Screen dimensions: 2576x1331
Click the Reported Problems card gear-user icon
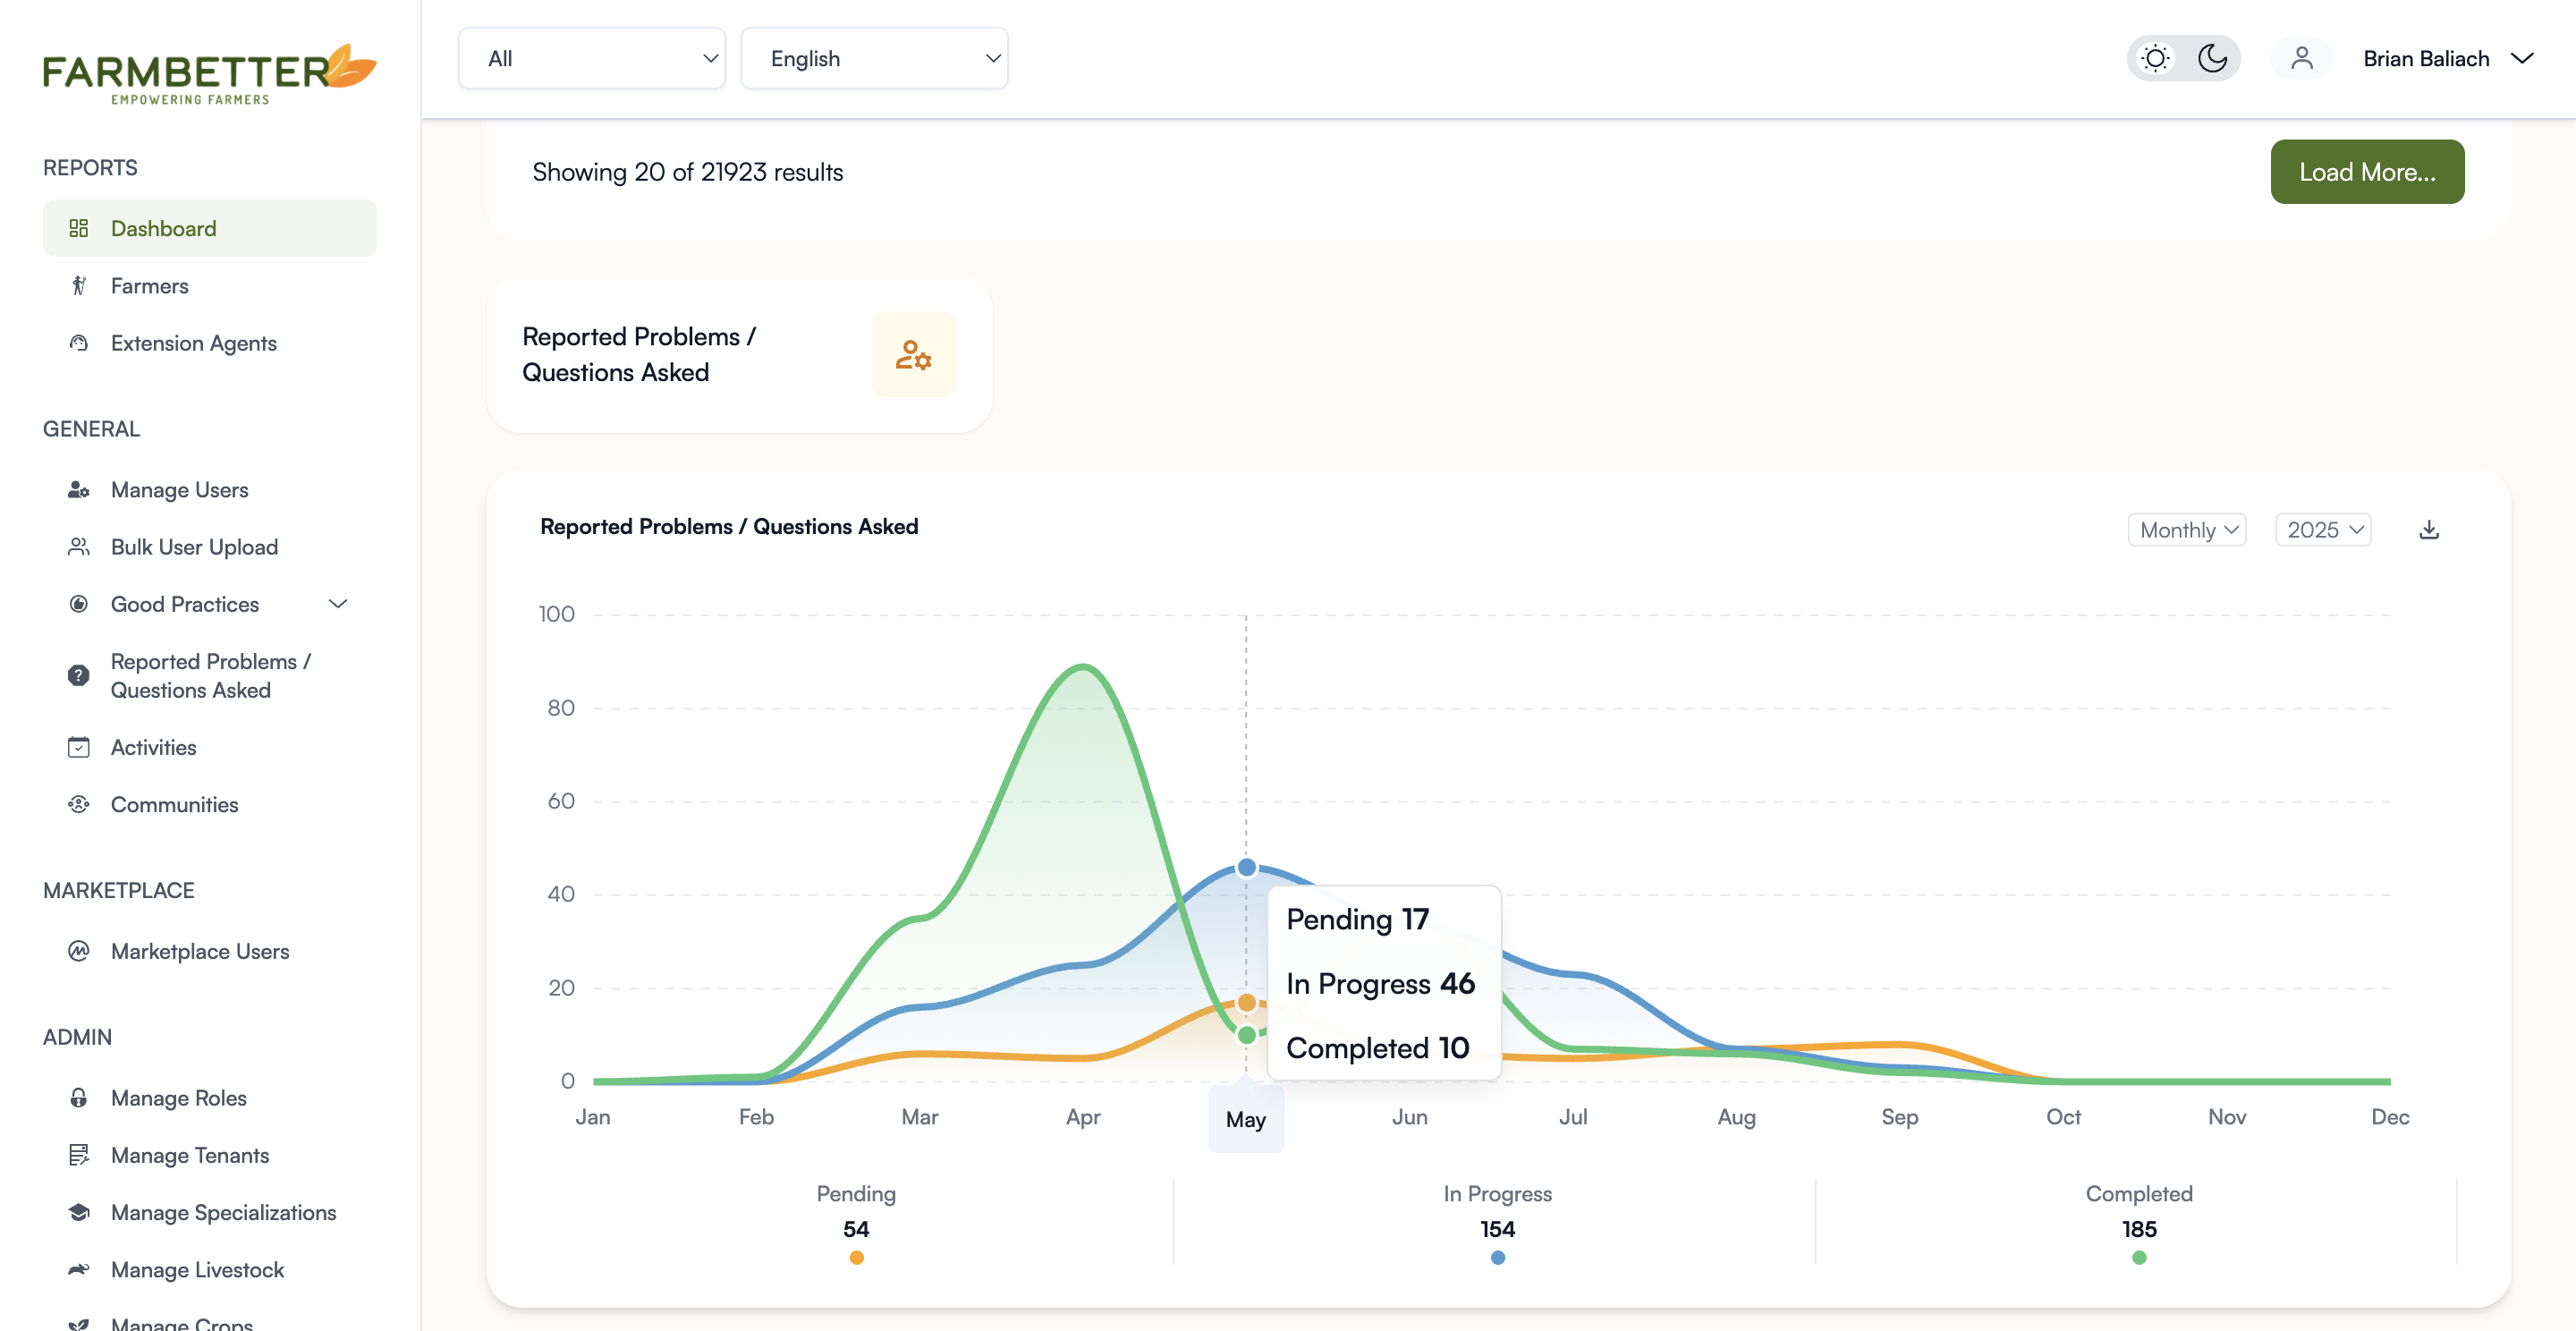tap(913, 354)
